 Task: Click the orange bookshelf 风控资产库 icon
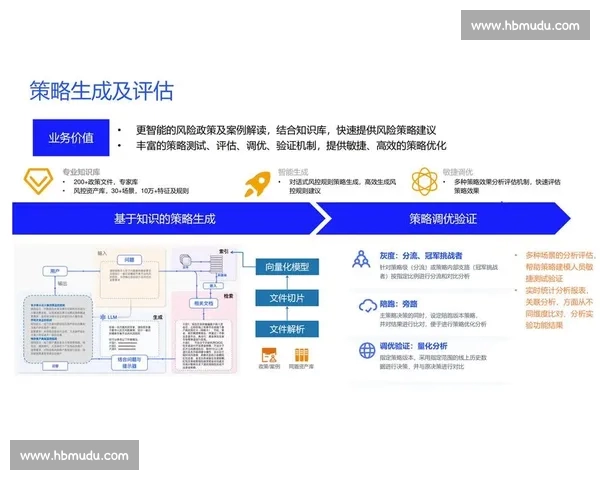302,355
